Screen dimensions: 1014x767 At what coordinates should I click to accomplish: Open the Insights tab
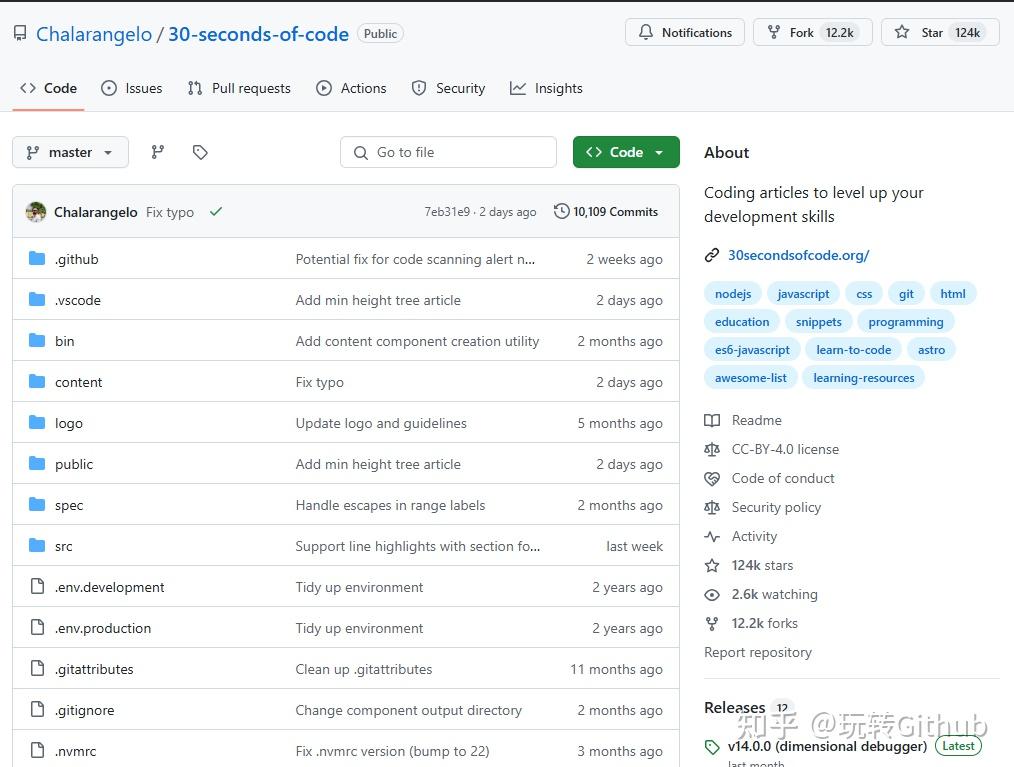(546, 88)
